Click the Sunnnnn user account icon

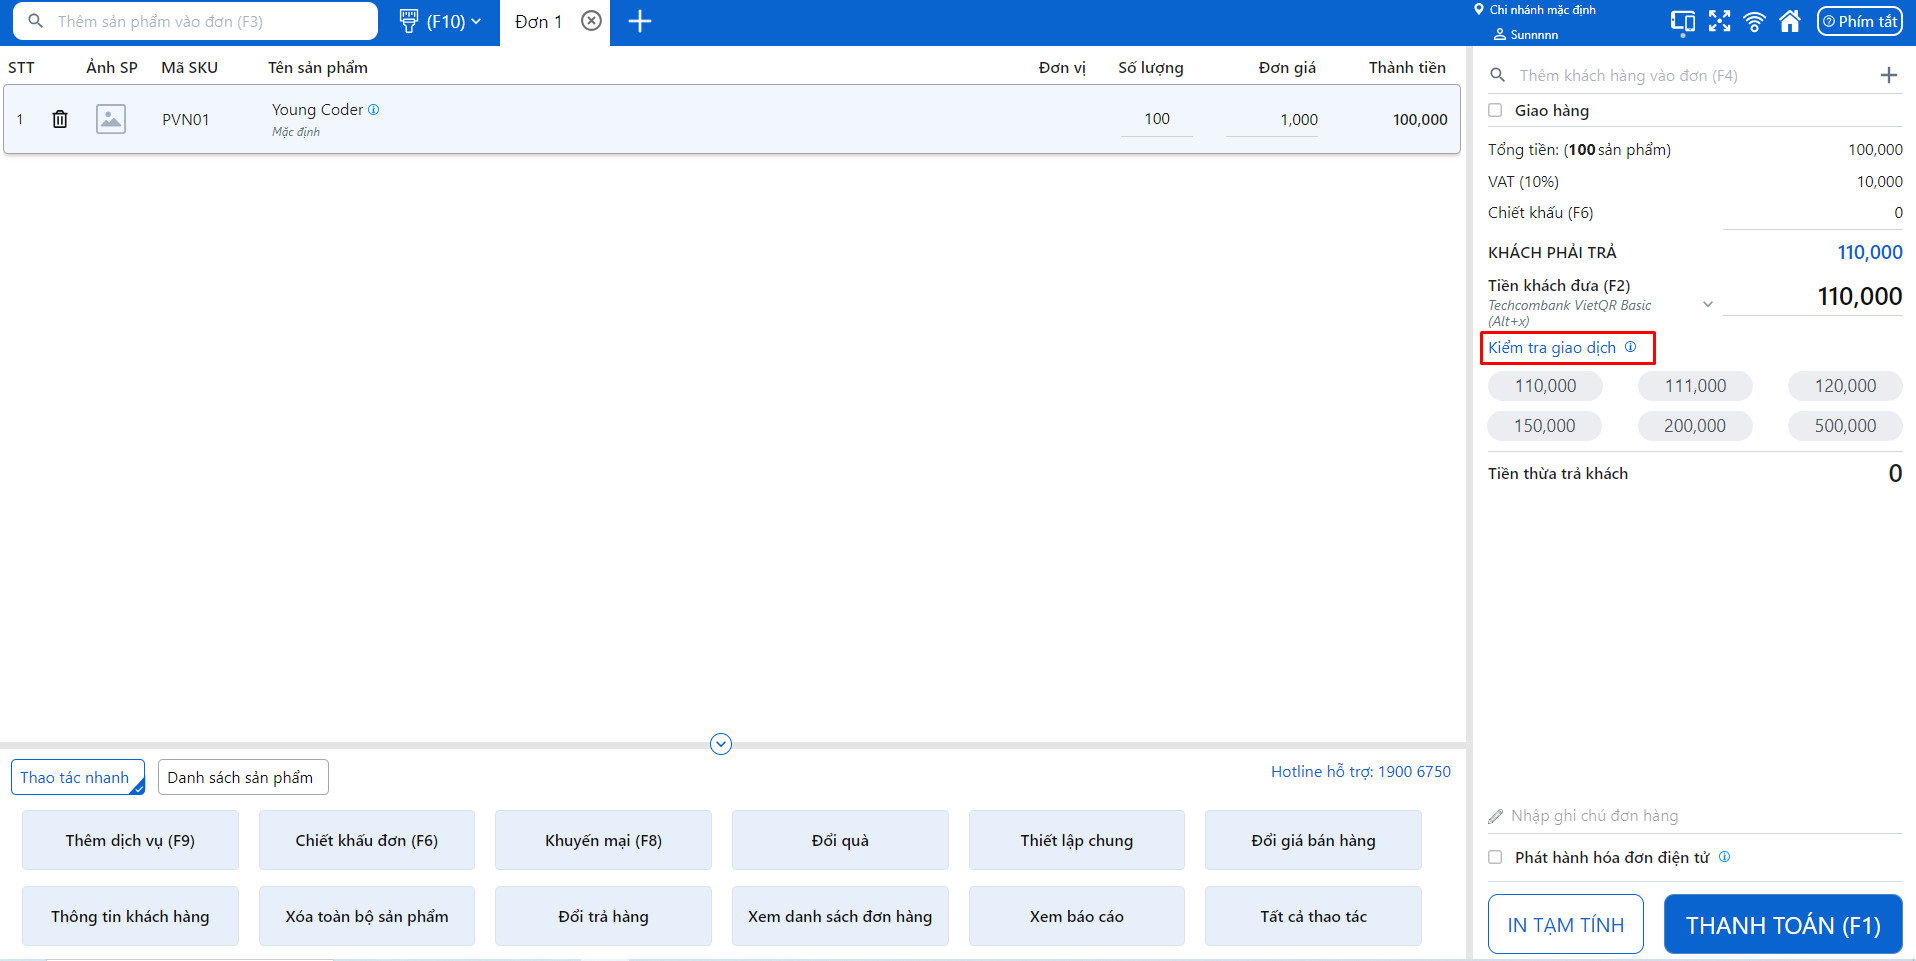coord(1500,34)
